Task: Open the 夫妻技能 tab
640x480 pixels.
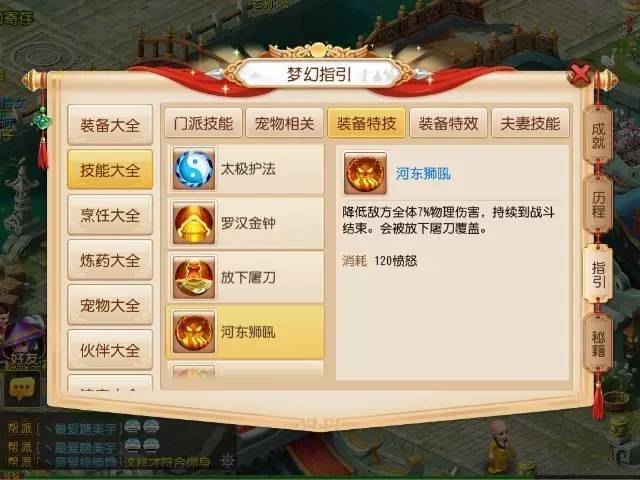Action: click(530, 123)
